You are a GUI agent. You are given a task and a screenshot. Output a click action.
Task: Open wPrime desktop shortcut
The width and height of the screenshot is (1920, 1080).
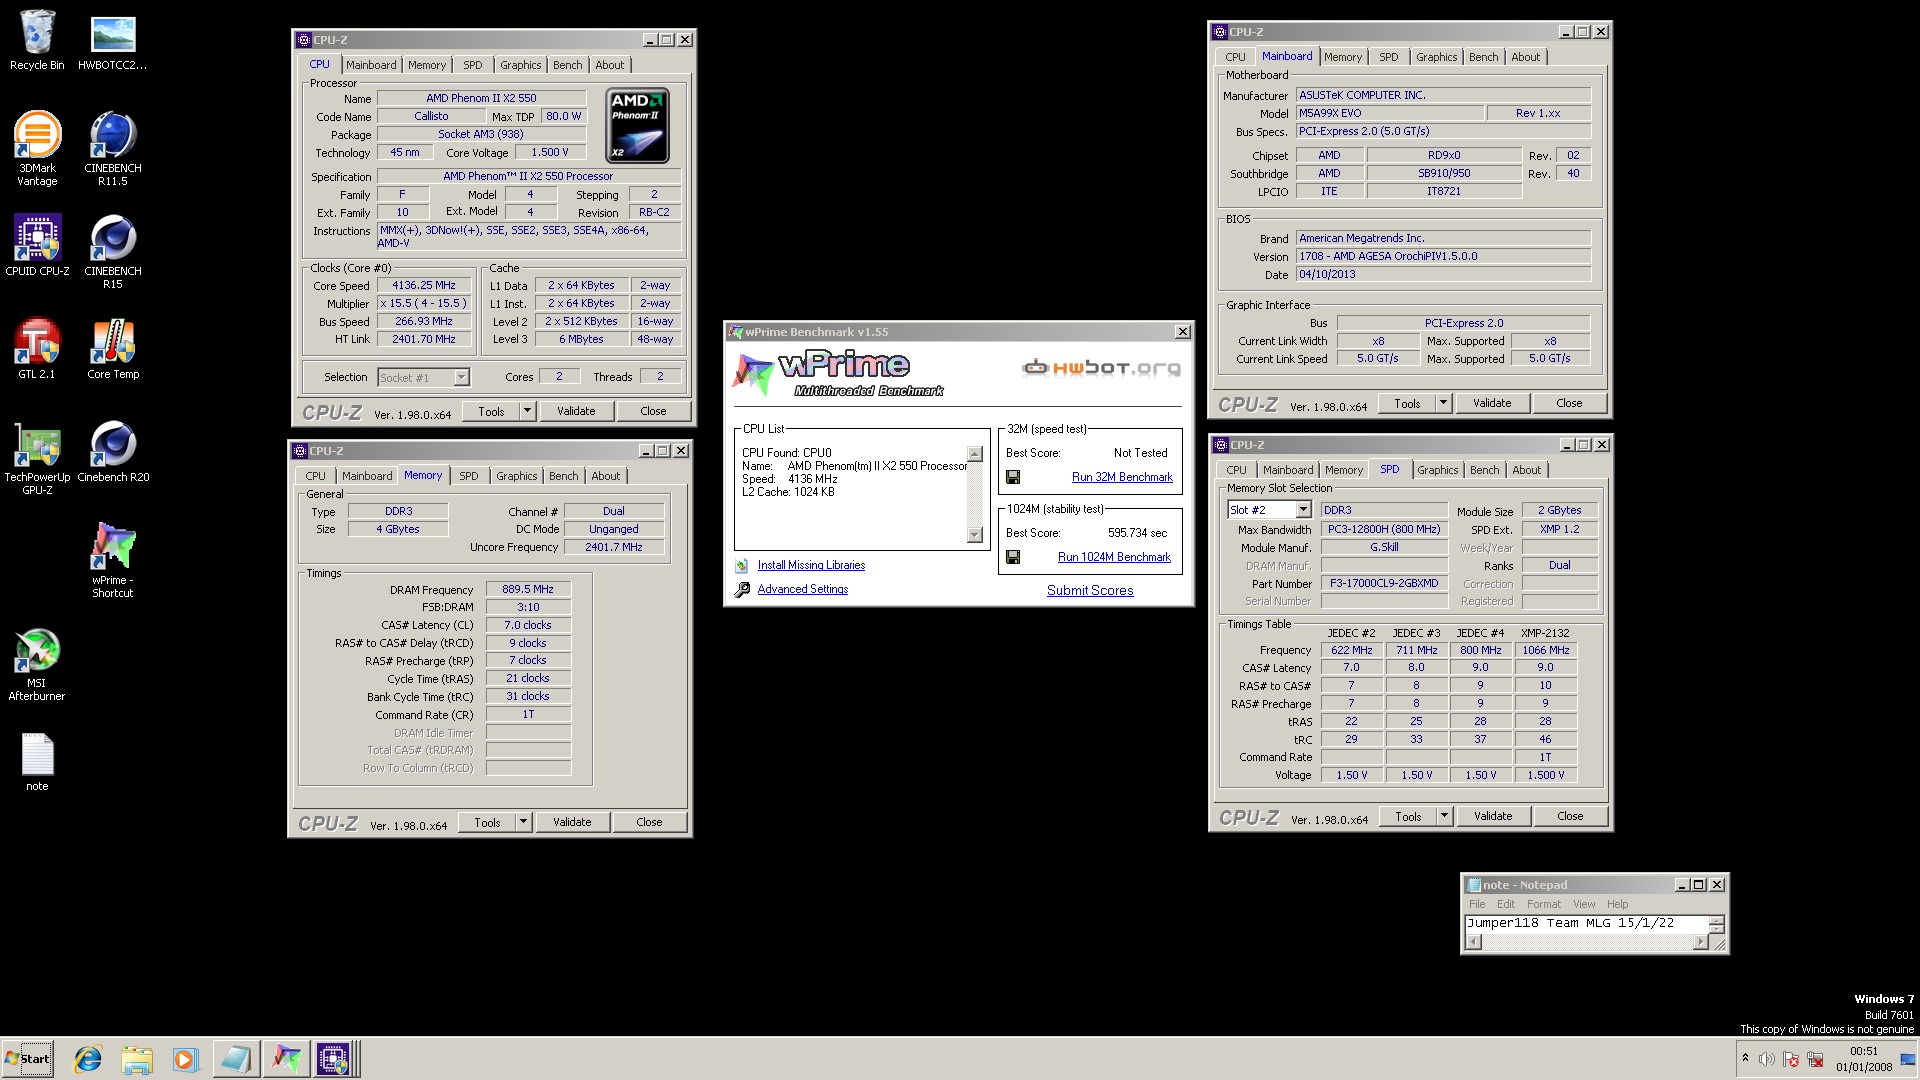click(113, 561)
